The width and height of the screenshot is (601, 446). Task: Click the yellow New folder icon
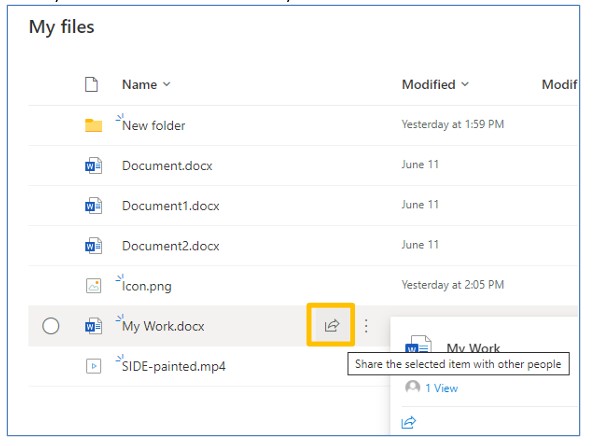point(93,126)
